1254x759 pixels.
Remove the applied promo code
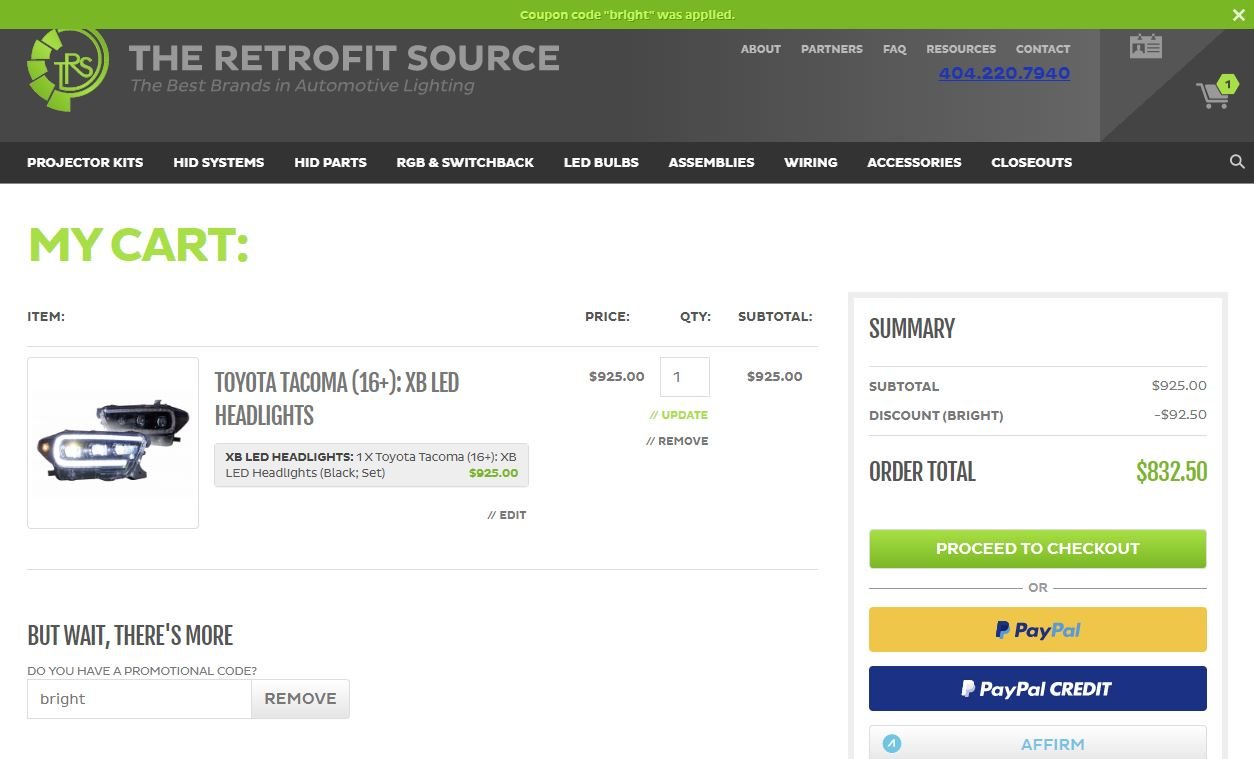click(x=300, y=699)
